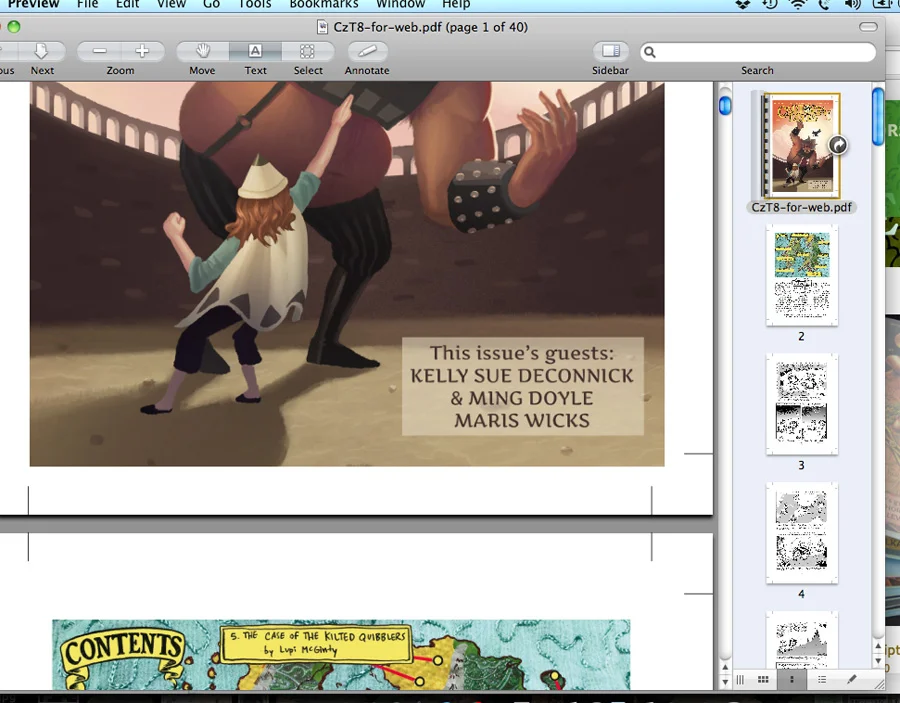
Task: Click the KELLY SUE DECONNICK text
Action: point(522,376)
